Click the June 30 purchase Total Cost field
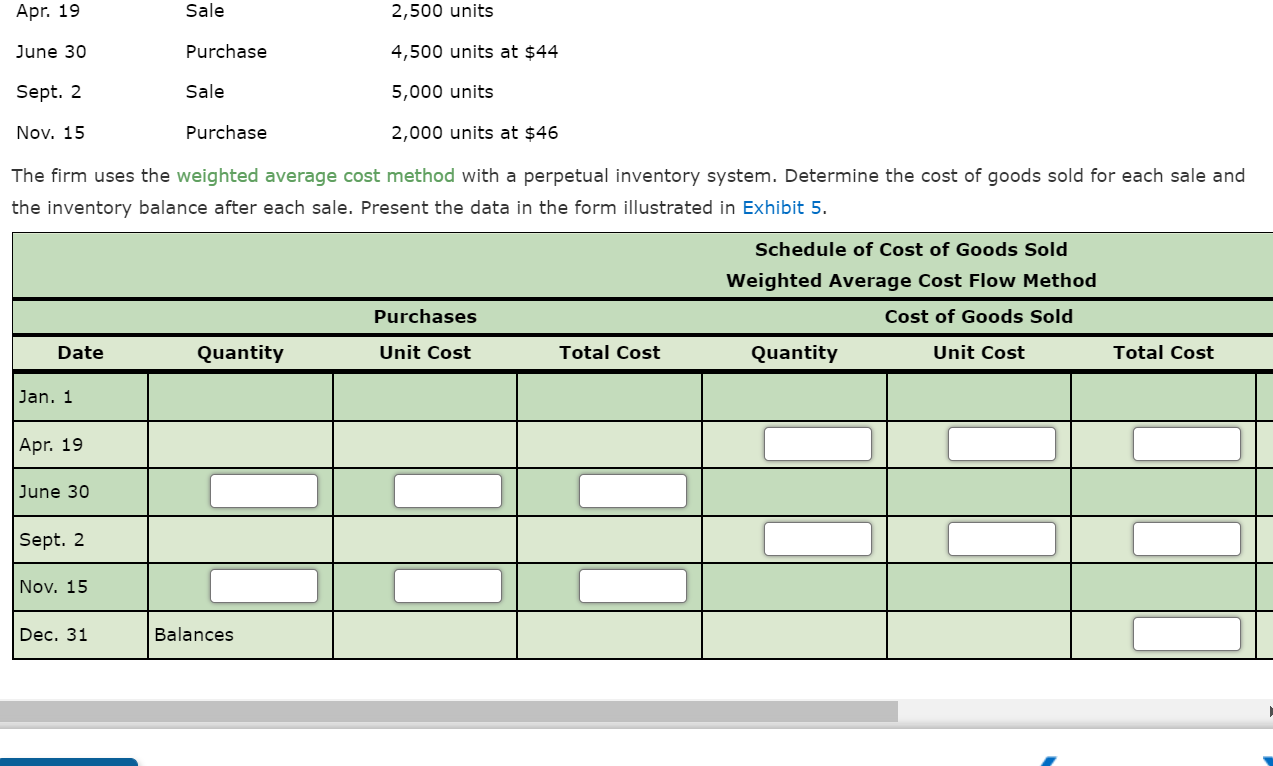The image size is (1273, 766). click(x=633, y=490)
